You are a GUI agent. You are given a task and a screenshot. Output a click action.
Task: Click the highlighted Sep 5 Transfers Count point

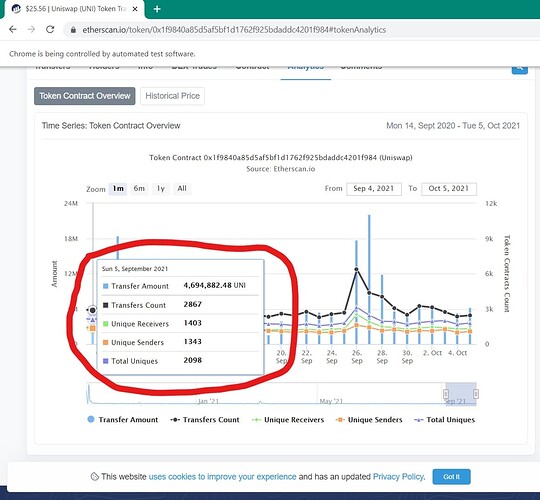[x=92, y=310]
